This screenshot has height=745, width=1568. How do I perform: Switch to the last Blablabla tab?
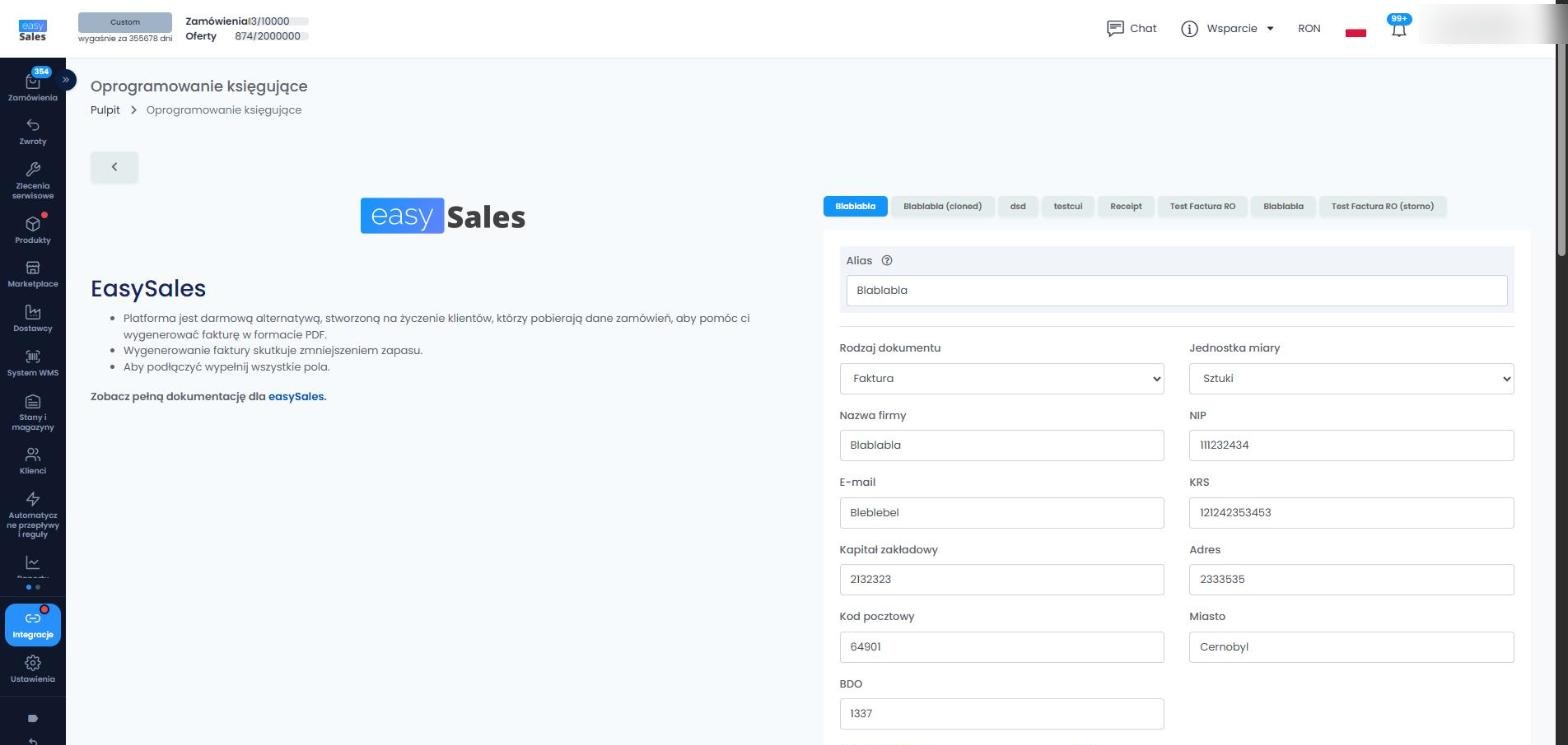(1283, 206)
